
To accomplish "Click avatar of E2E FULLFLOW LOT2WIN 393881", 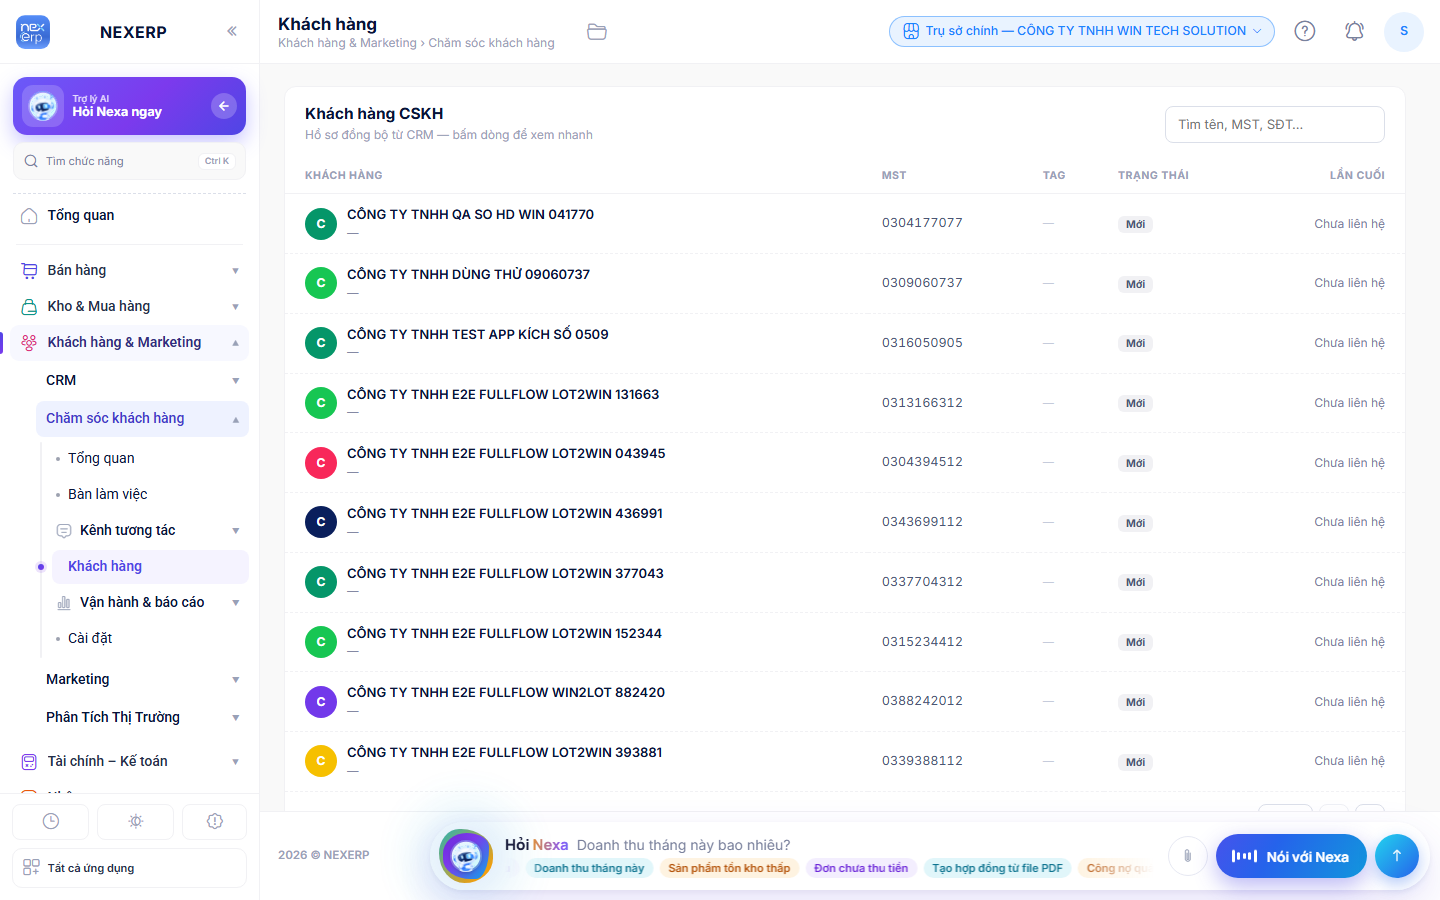I will [x=321, y=761].
